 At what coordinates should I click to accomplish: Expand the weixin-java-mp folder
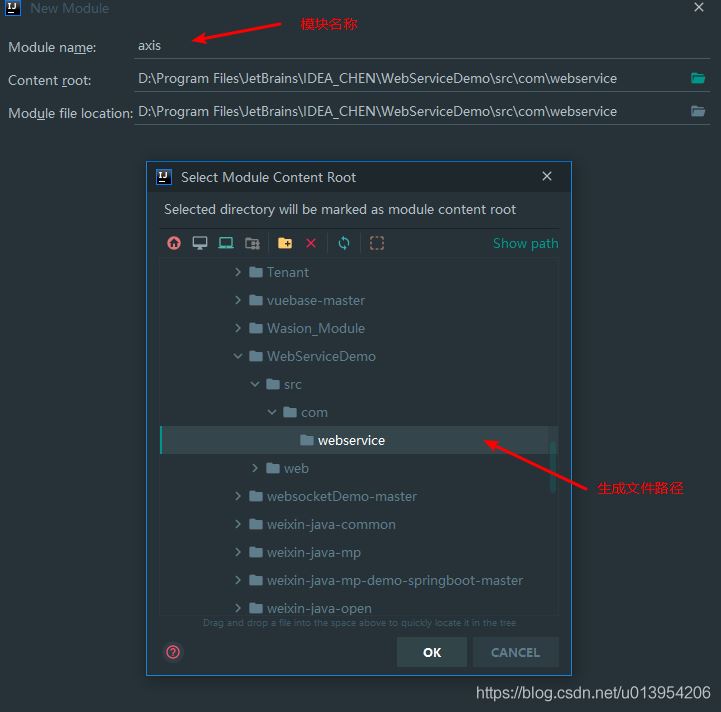point(238,552)
